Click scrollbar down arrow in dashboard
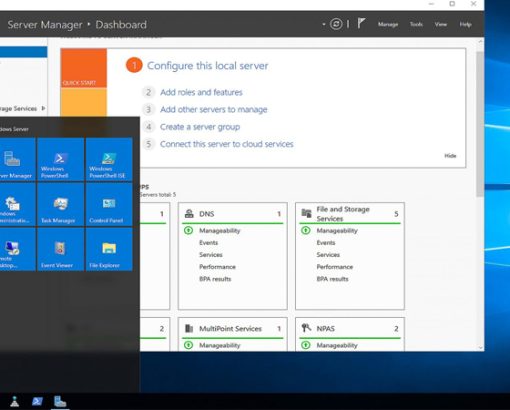This screenshot has width=510, height=410. coord(480,347)
